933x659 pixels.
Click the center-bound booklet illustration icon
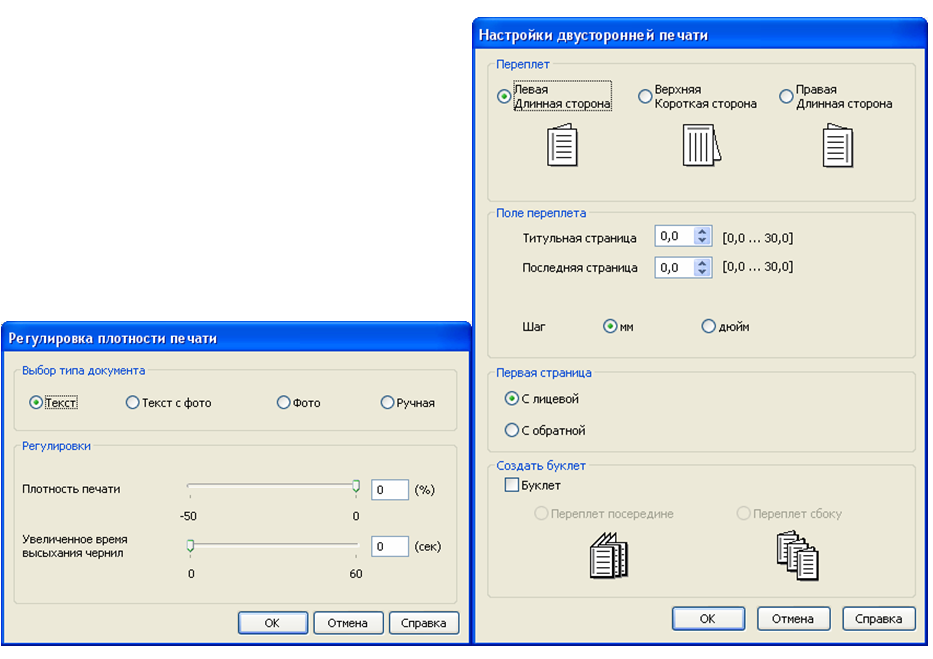click(x=609, y=556)
